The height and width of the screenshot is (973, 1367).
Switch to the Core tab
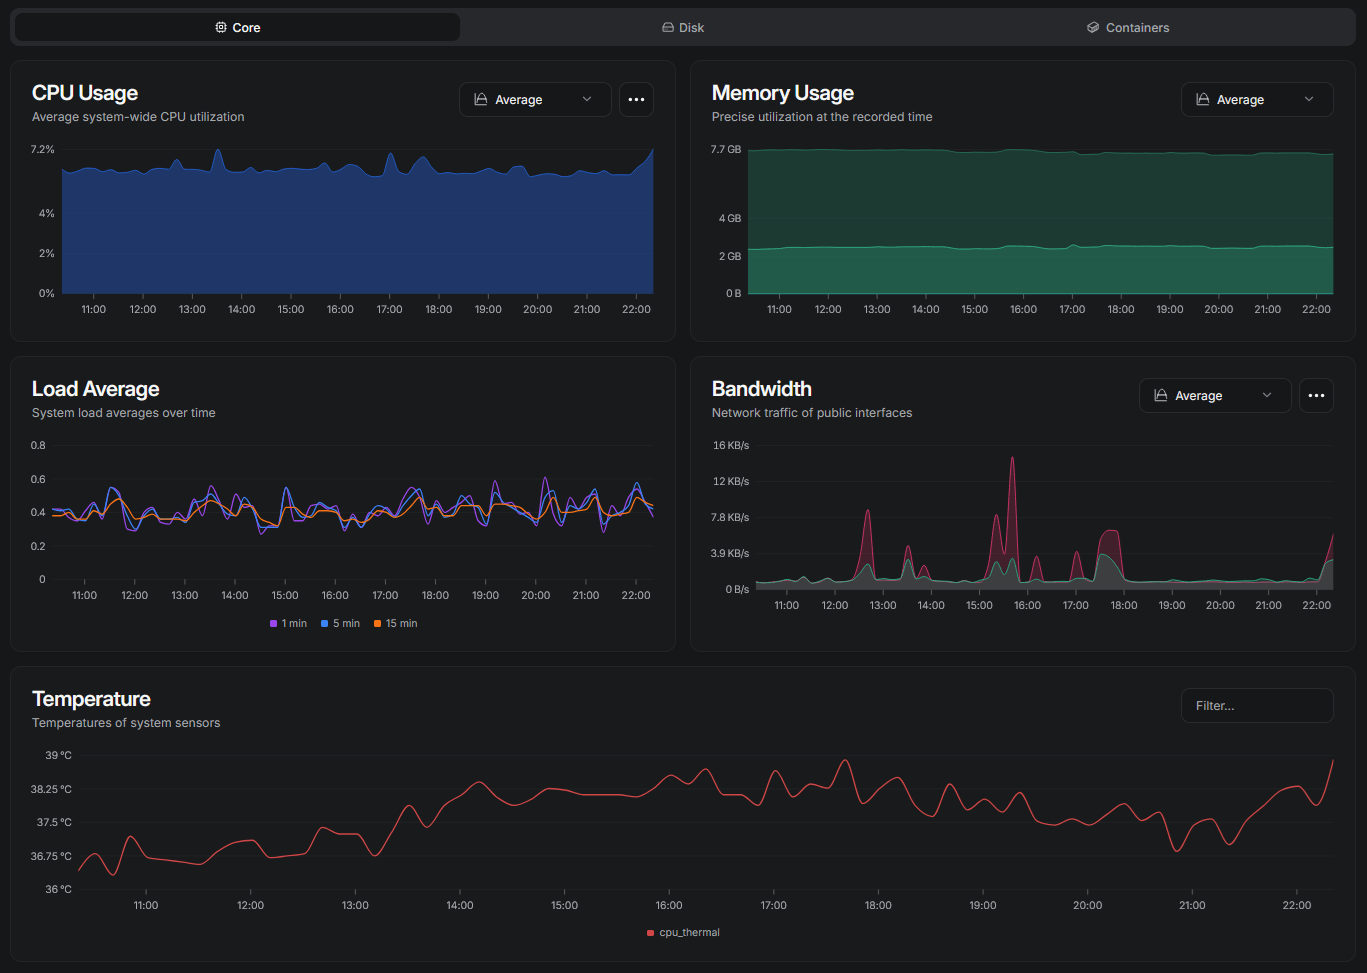237,27
